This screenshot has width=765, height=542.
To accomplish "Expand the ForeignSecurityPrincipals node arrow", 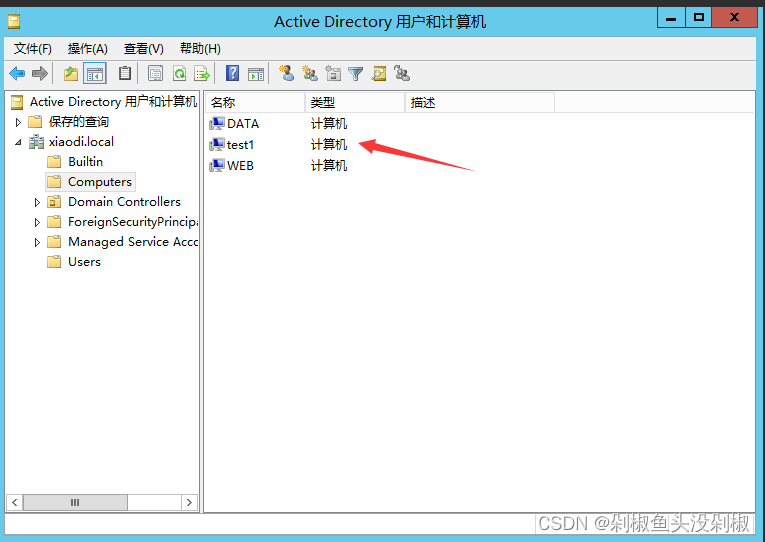I will coord(37,222).
